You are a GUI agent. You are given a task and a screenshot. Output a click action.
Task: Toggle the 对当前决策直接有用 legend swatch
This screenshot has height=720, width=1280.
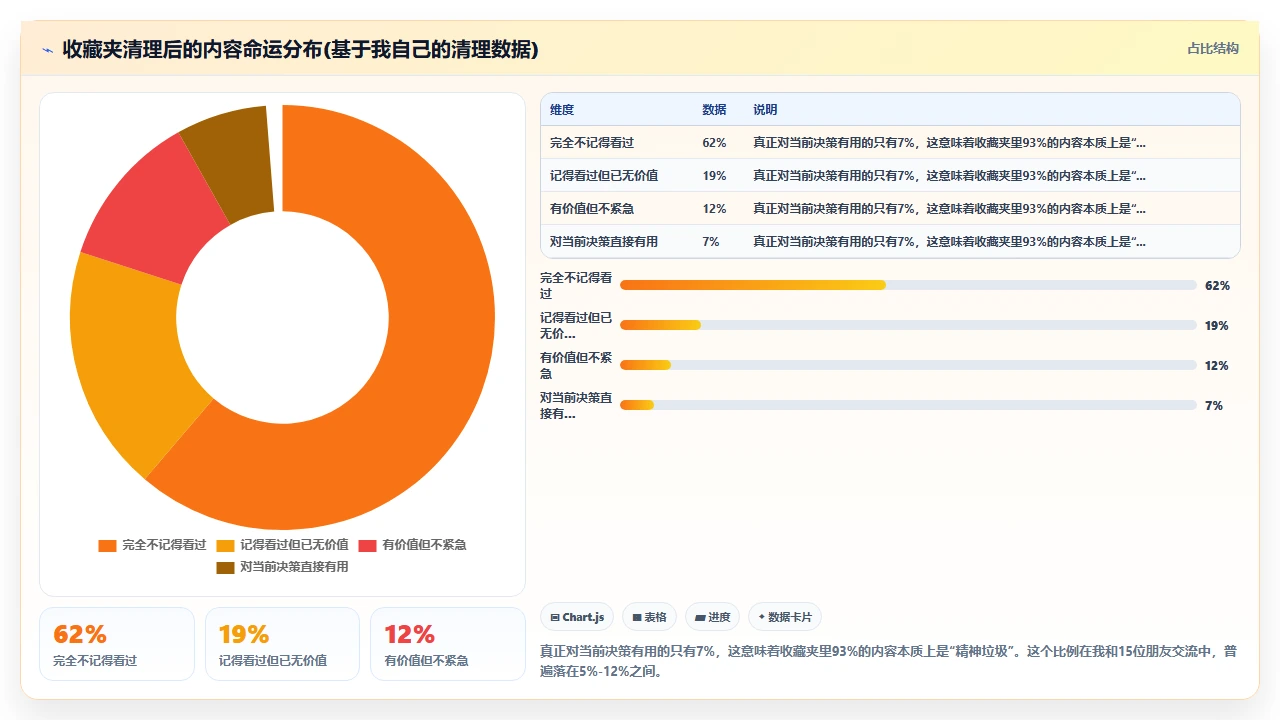coord(225,567)
